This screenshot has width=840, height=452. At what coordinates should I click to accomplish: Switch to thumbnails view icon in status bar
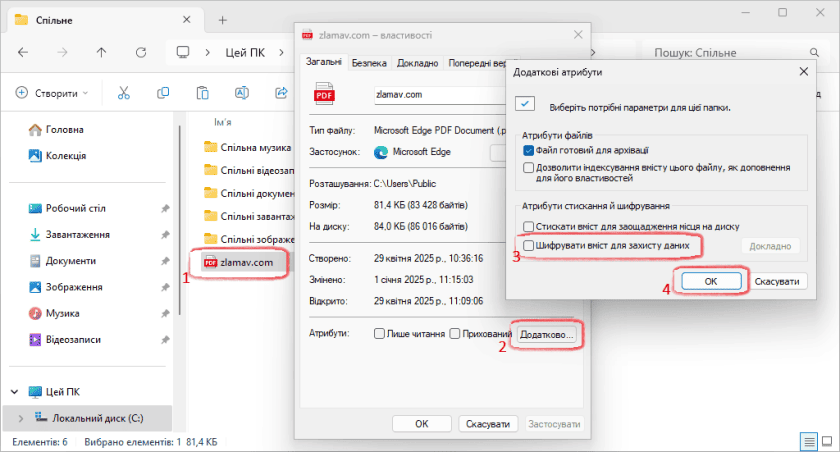826,441
